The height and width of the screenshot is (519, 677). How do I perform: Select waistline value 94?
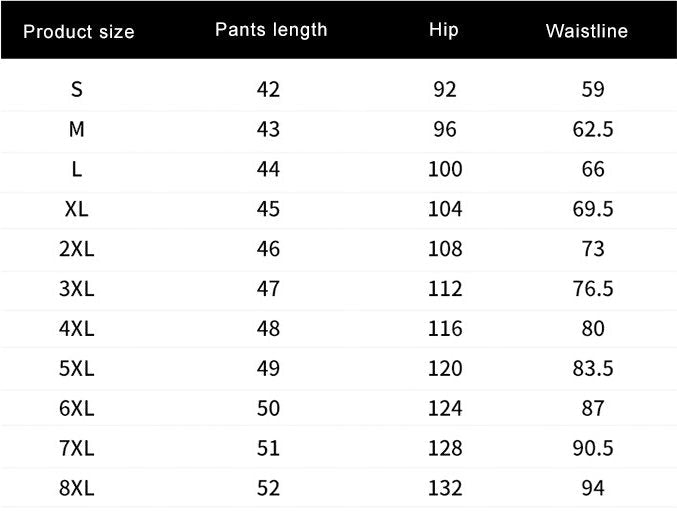593,488
